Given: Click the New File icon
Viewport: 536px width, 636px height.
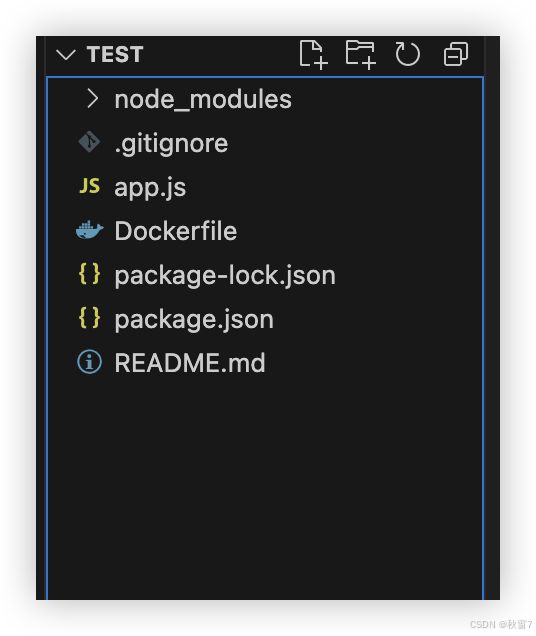Looking at the screenshot, I should (313, 54).
